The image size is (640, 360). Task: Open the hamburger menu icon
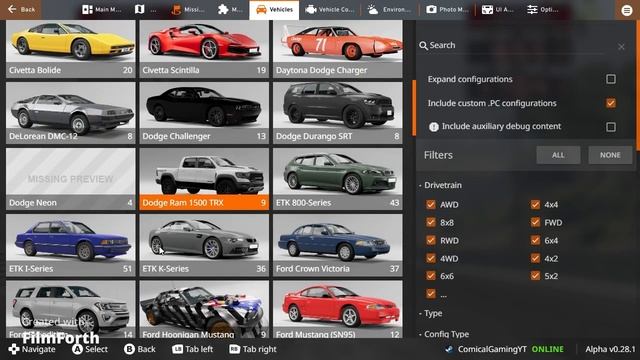pyautogui.click(x=627, y=10)
